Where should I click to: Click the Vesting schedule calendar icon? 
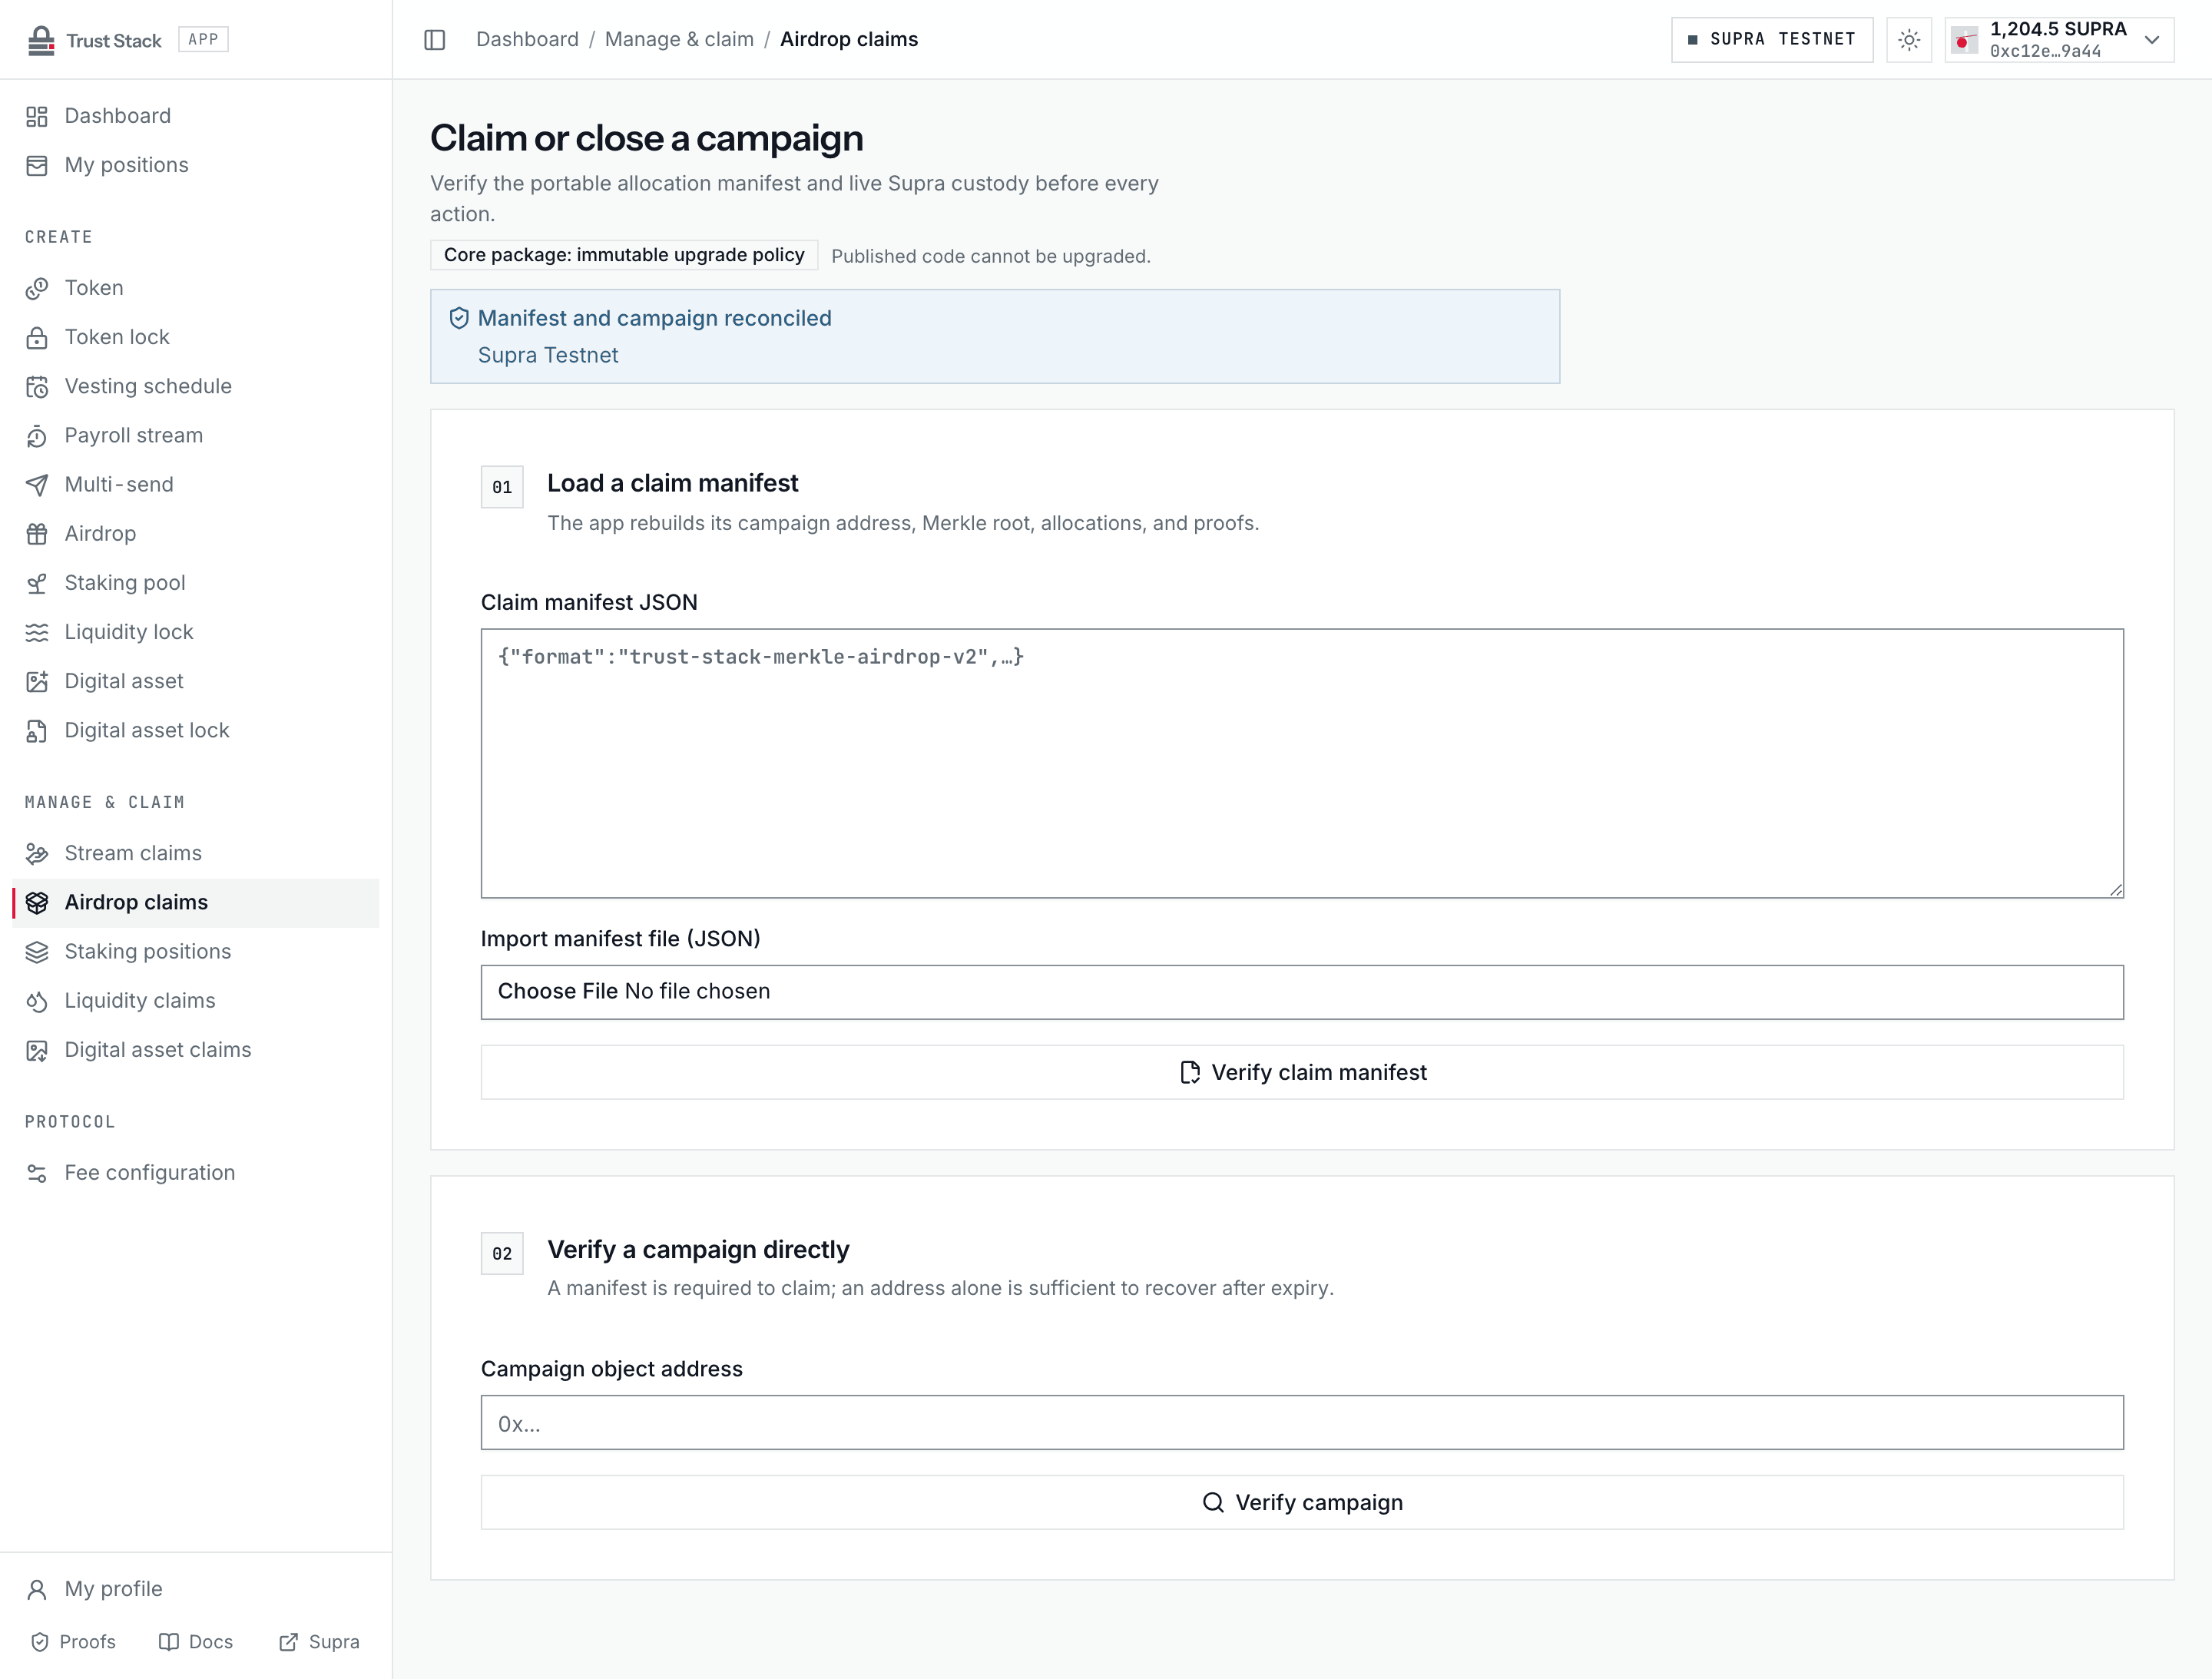(37, 386)
